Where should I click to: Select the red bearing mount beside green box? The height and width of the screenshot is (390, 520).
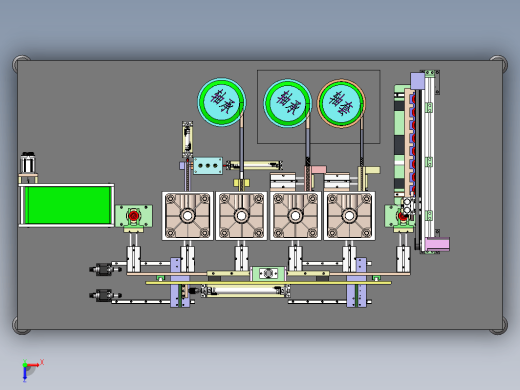[134, 216]
